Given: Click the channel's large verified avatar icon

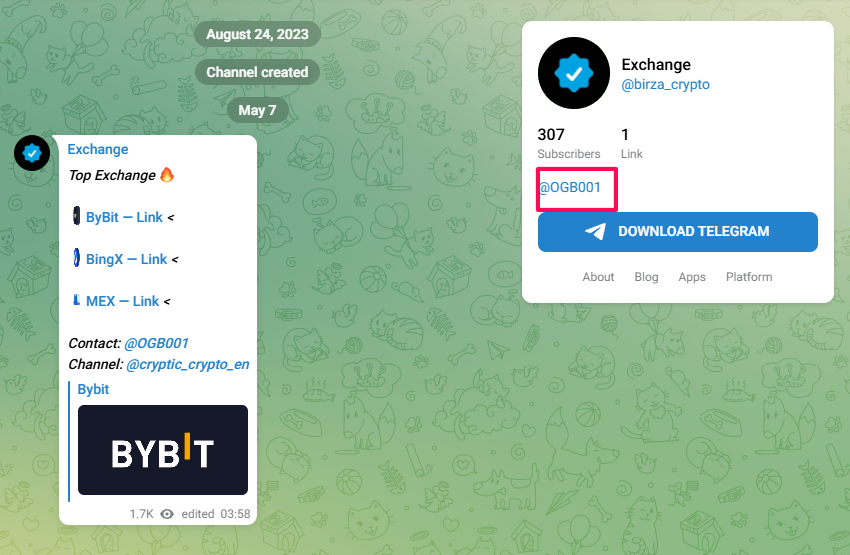Looking at the screenshot, I should click(574, 73).
